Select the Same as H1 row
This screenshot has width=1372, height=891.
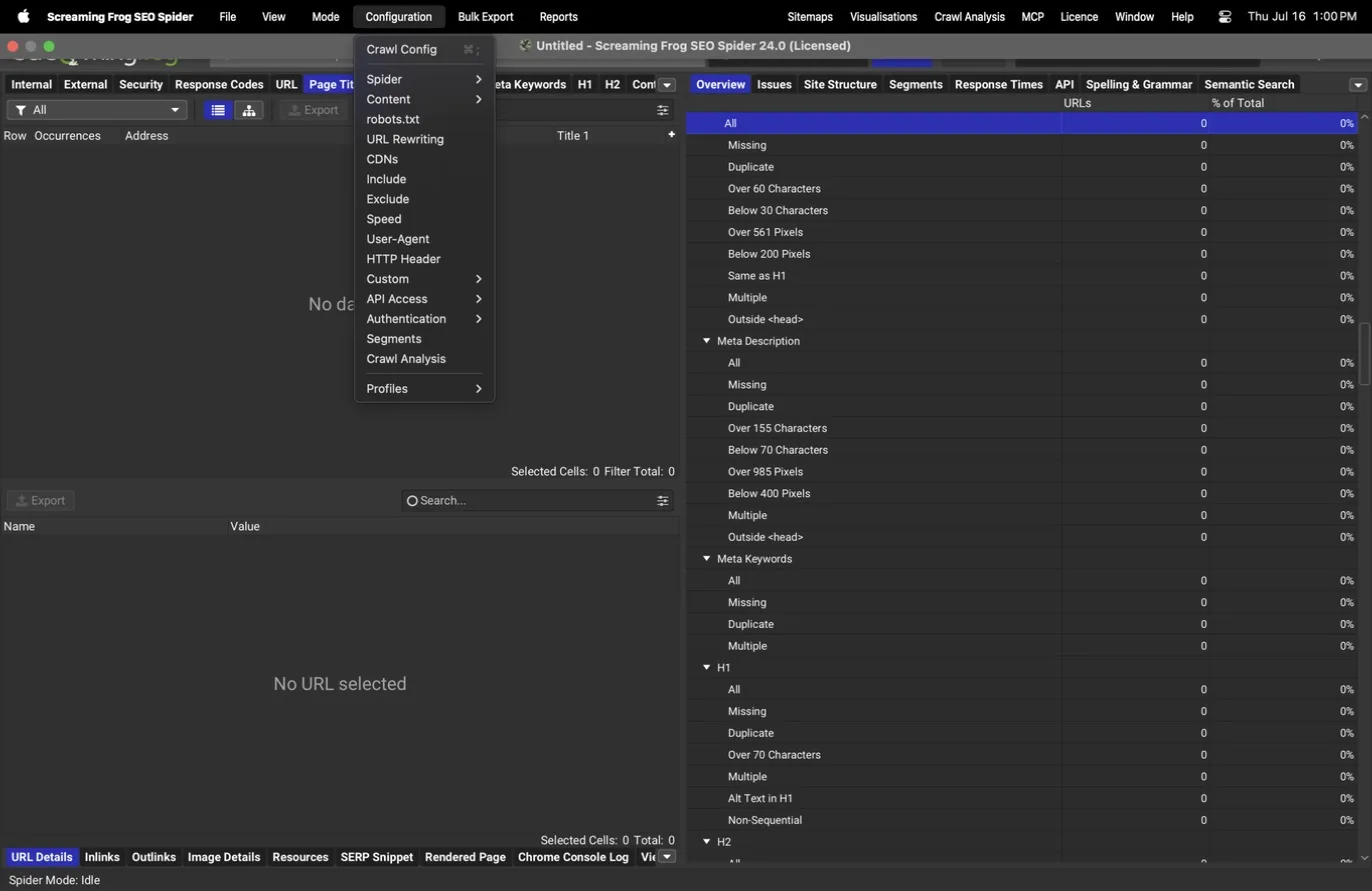1022,275
